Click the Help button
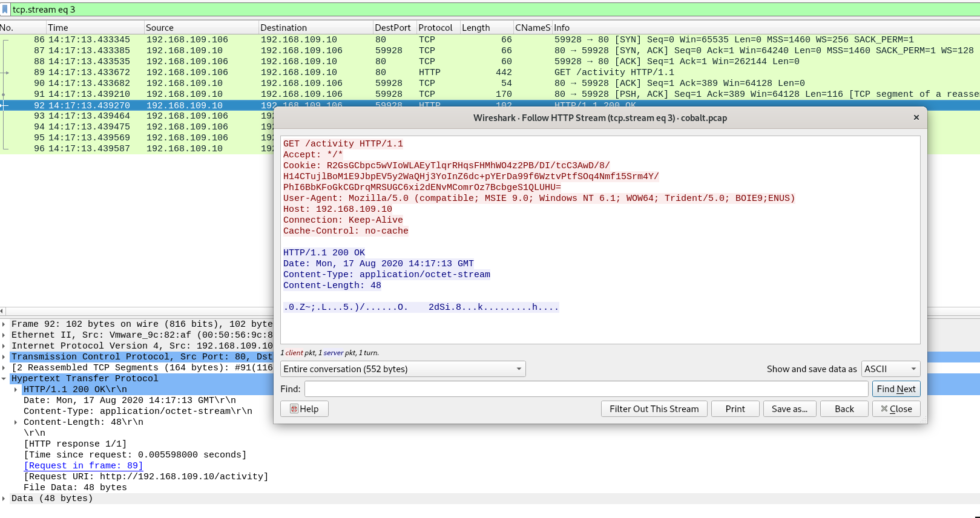Viewport: 980px width, 518px height. pos(304,409)
